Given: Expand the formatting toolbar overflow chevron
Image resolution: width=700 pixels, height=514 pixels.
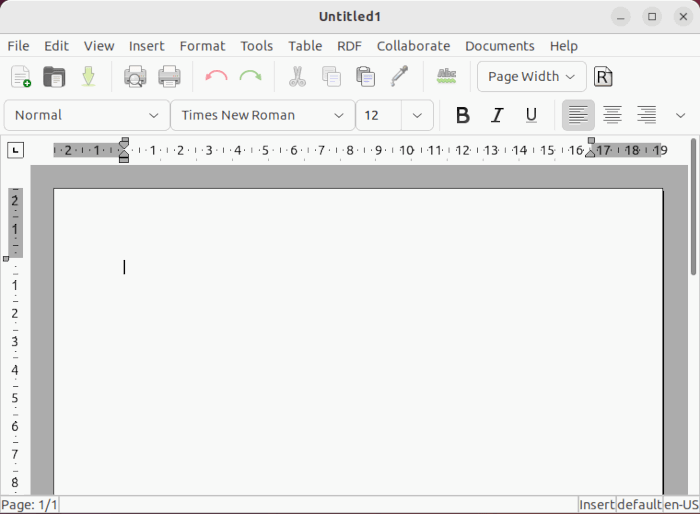Looking at the screenshot, I should pos(680,116).
